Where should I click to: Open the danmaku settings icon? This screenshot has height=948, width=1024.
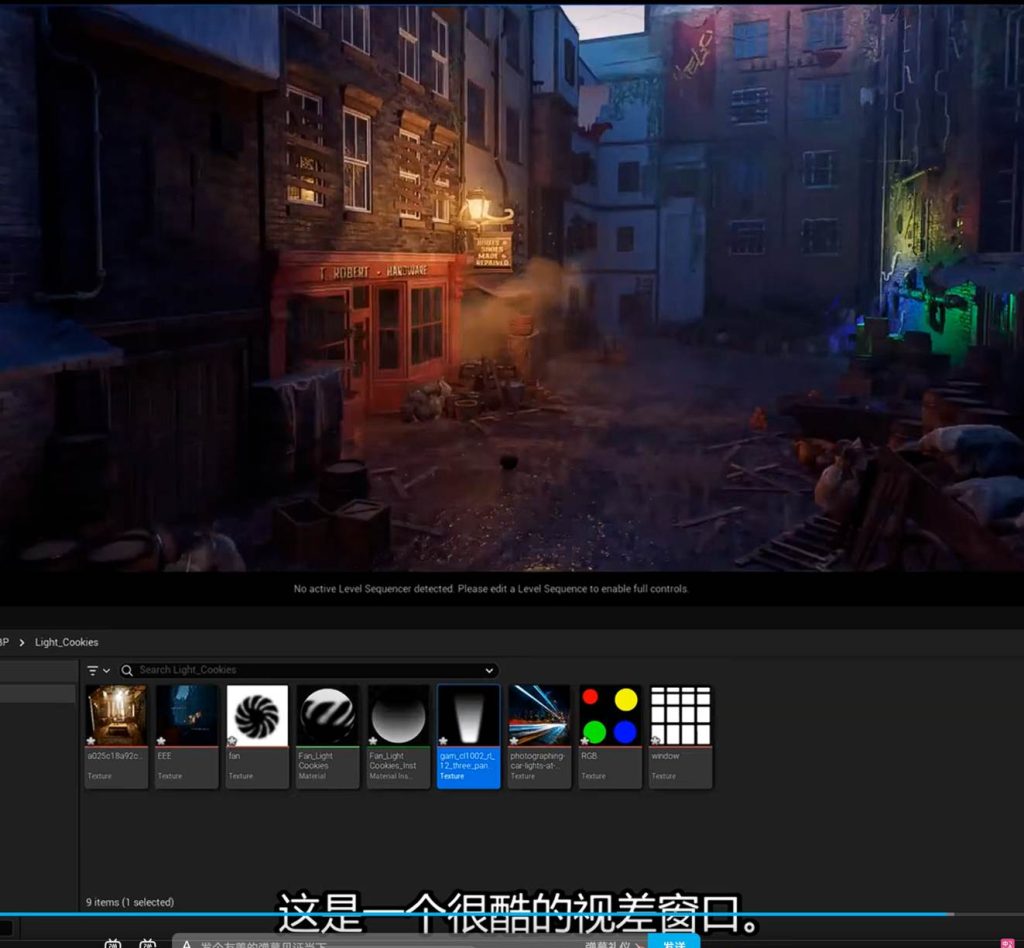148,943
